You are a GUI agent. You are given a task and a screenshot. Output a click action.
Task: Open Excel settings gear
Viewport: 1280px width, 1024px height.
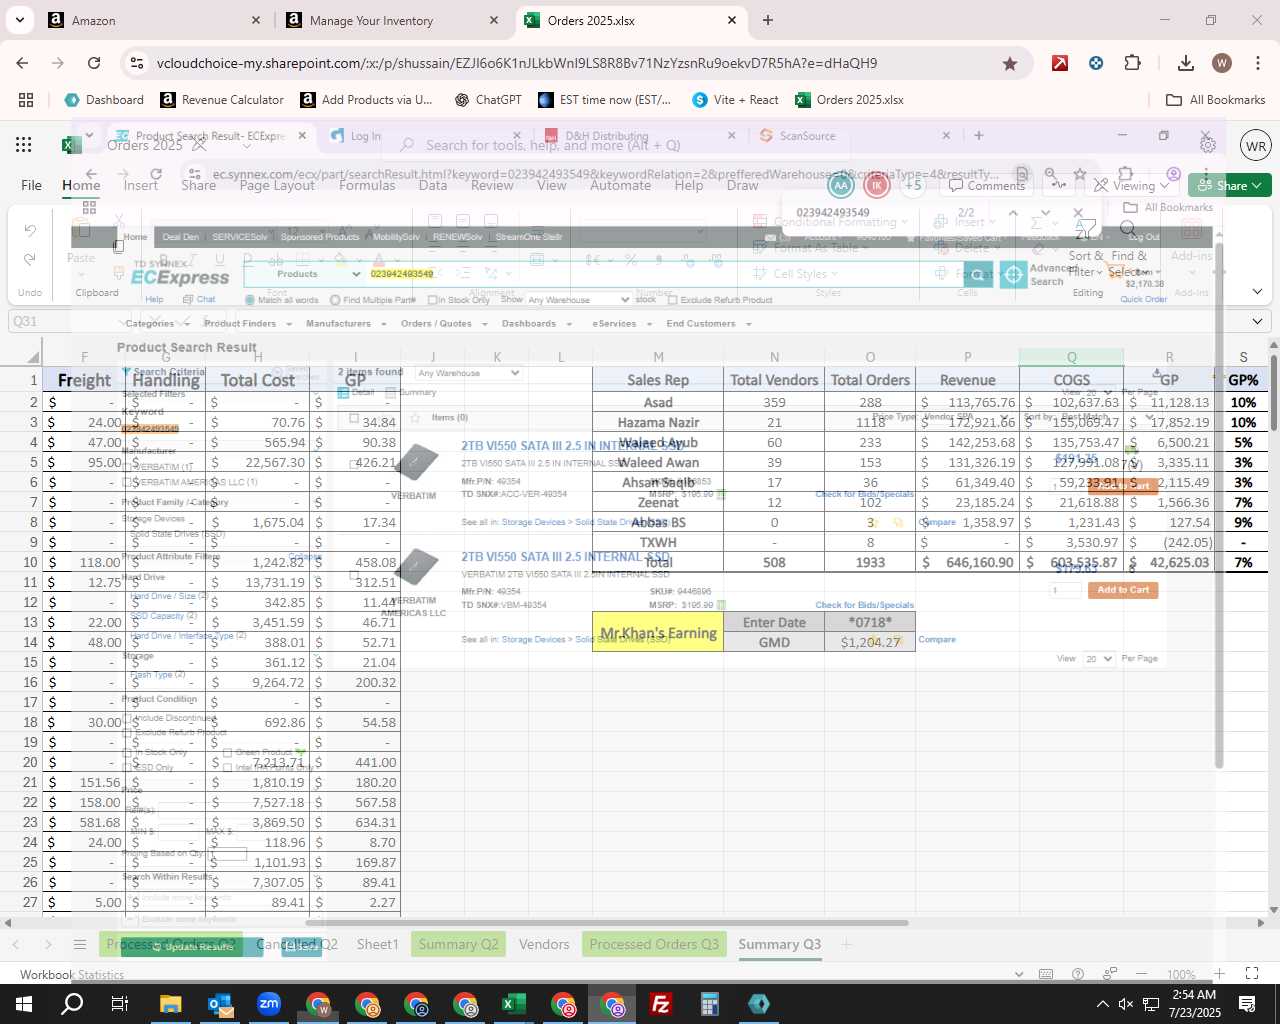click(1208, 145)
